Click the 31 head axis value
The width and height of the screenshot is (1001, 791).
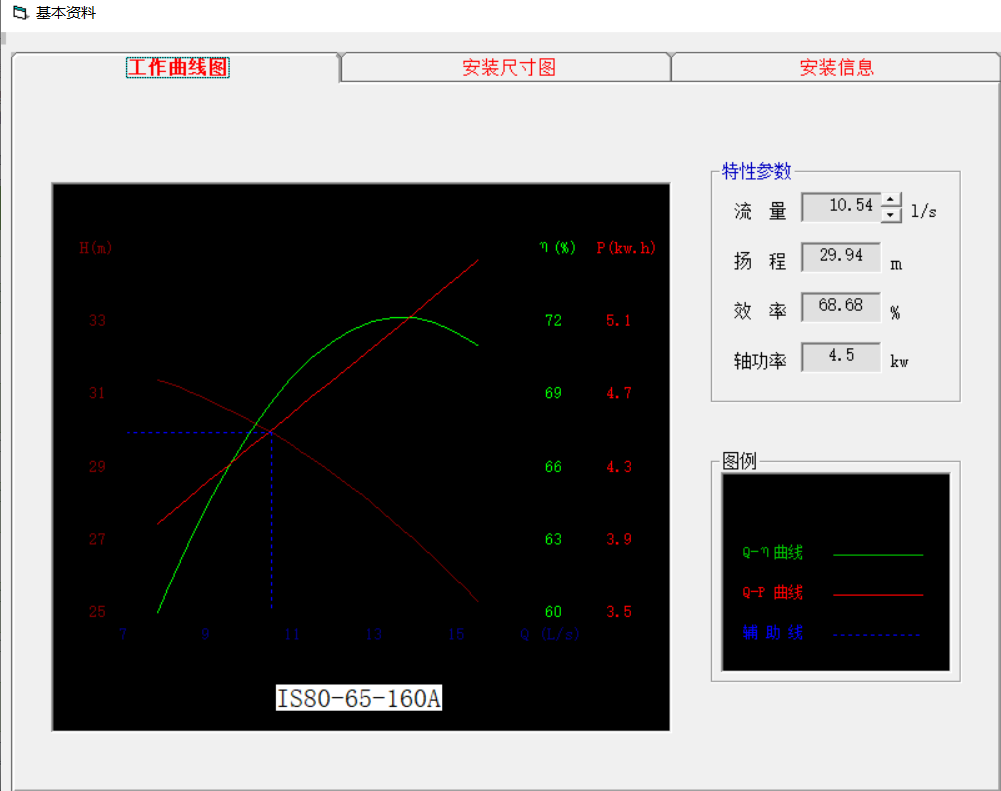coord(97,393)
